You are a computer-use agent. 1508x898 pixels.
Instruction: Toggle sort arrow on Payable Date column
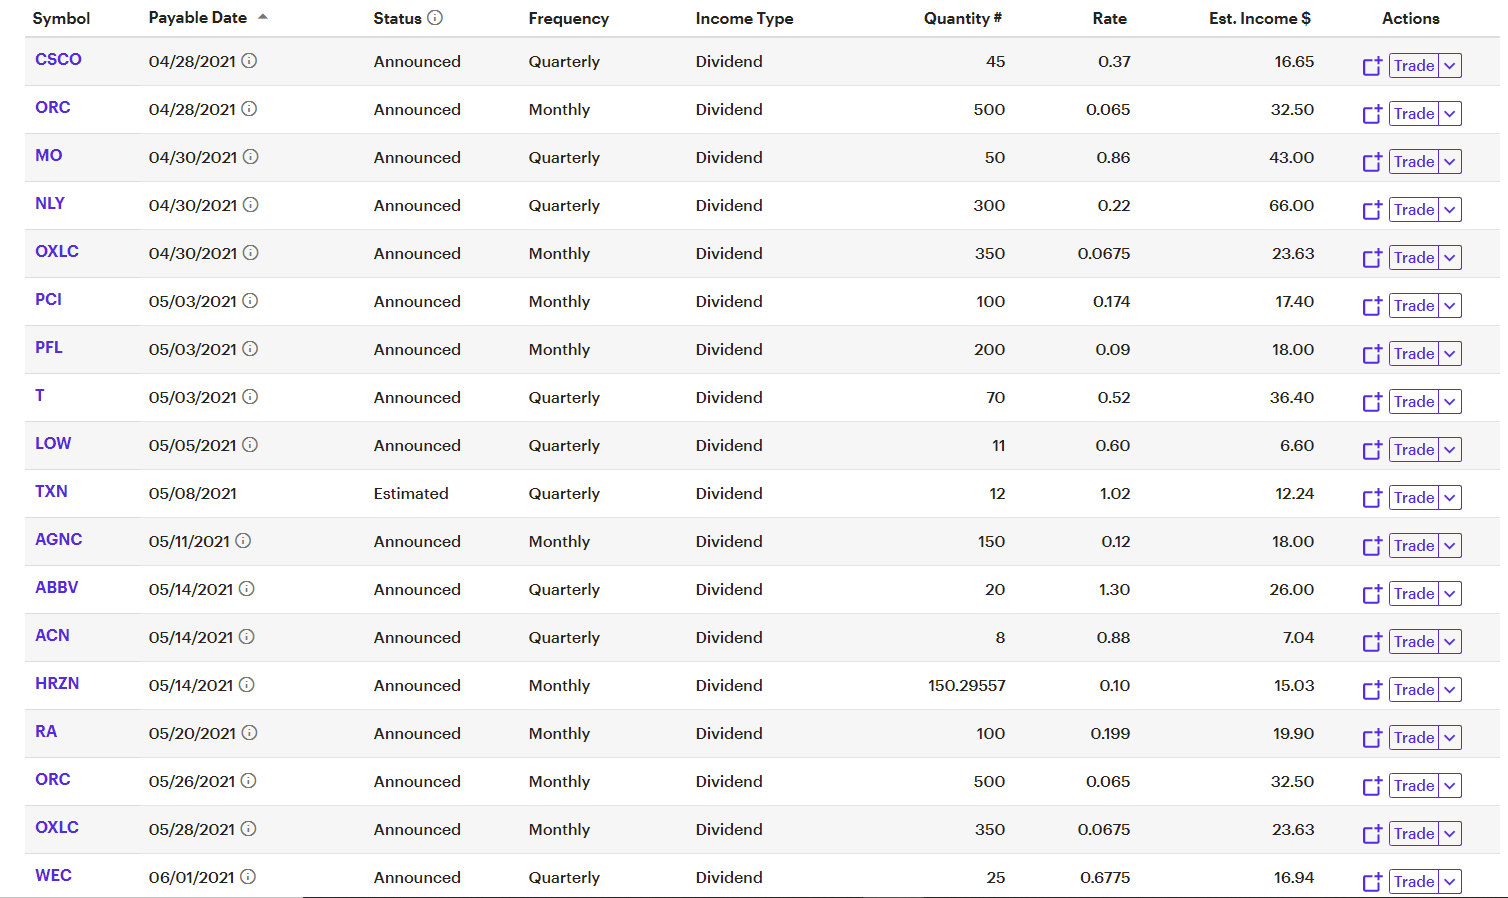tap(263, 17)
